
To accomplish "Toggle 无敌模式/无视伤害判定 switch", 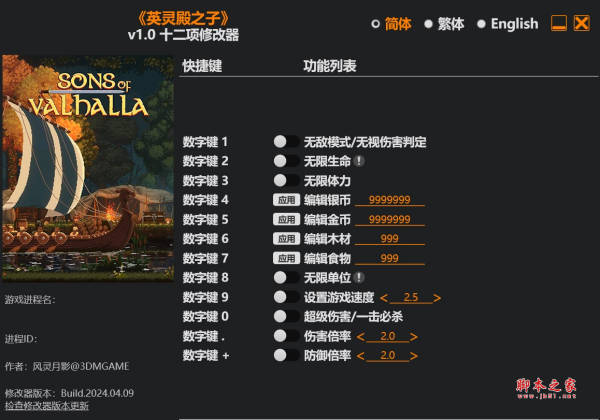I will (x=286, y=142).
